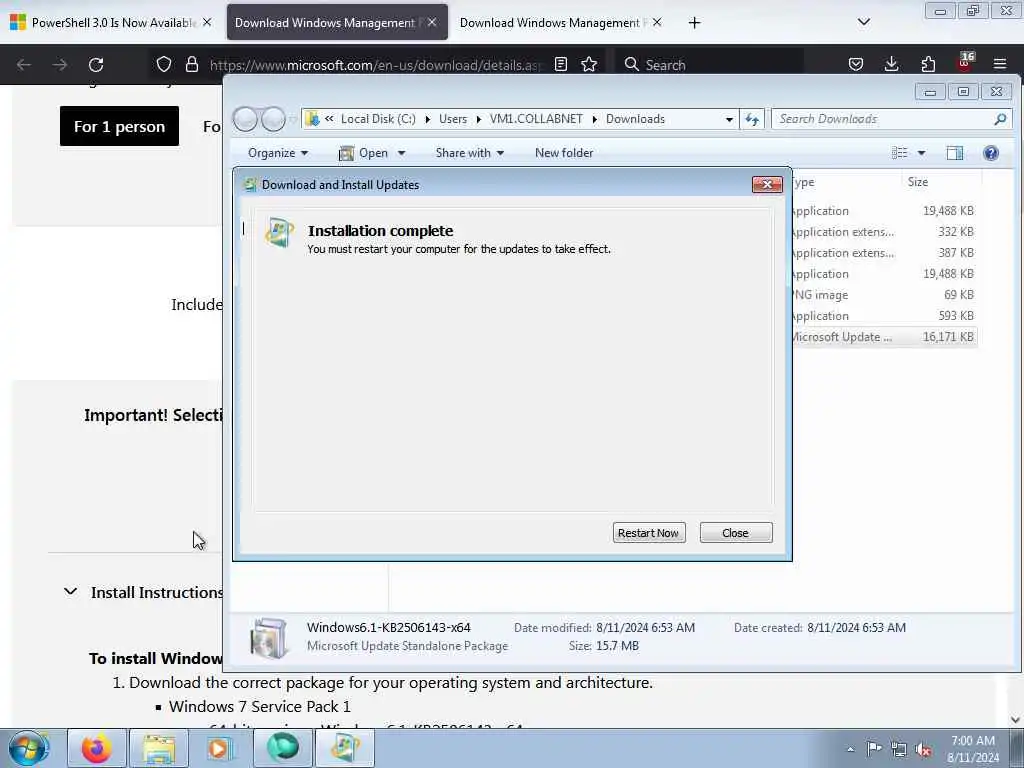
Task: Open the green round taskbar application
Action: [x=282, y=748]
